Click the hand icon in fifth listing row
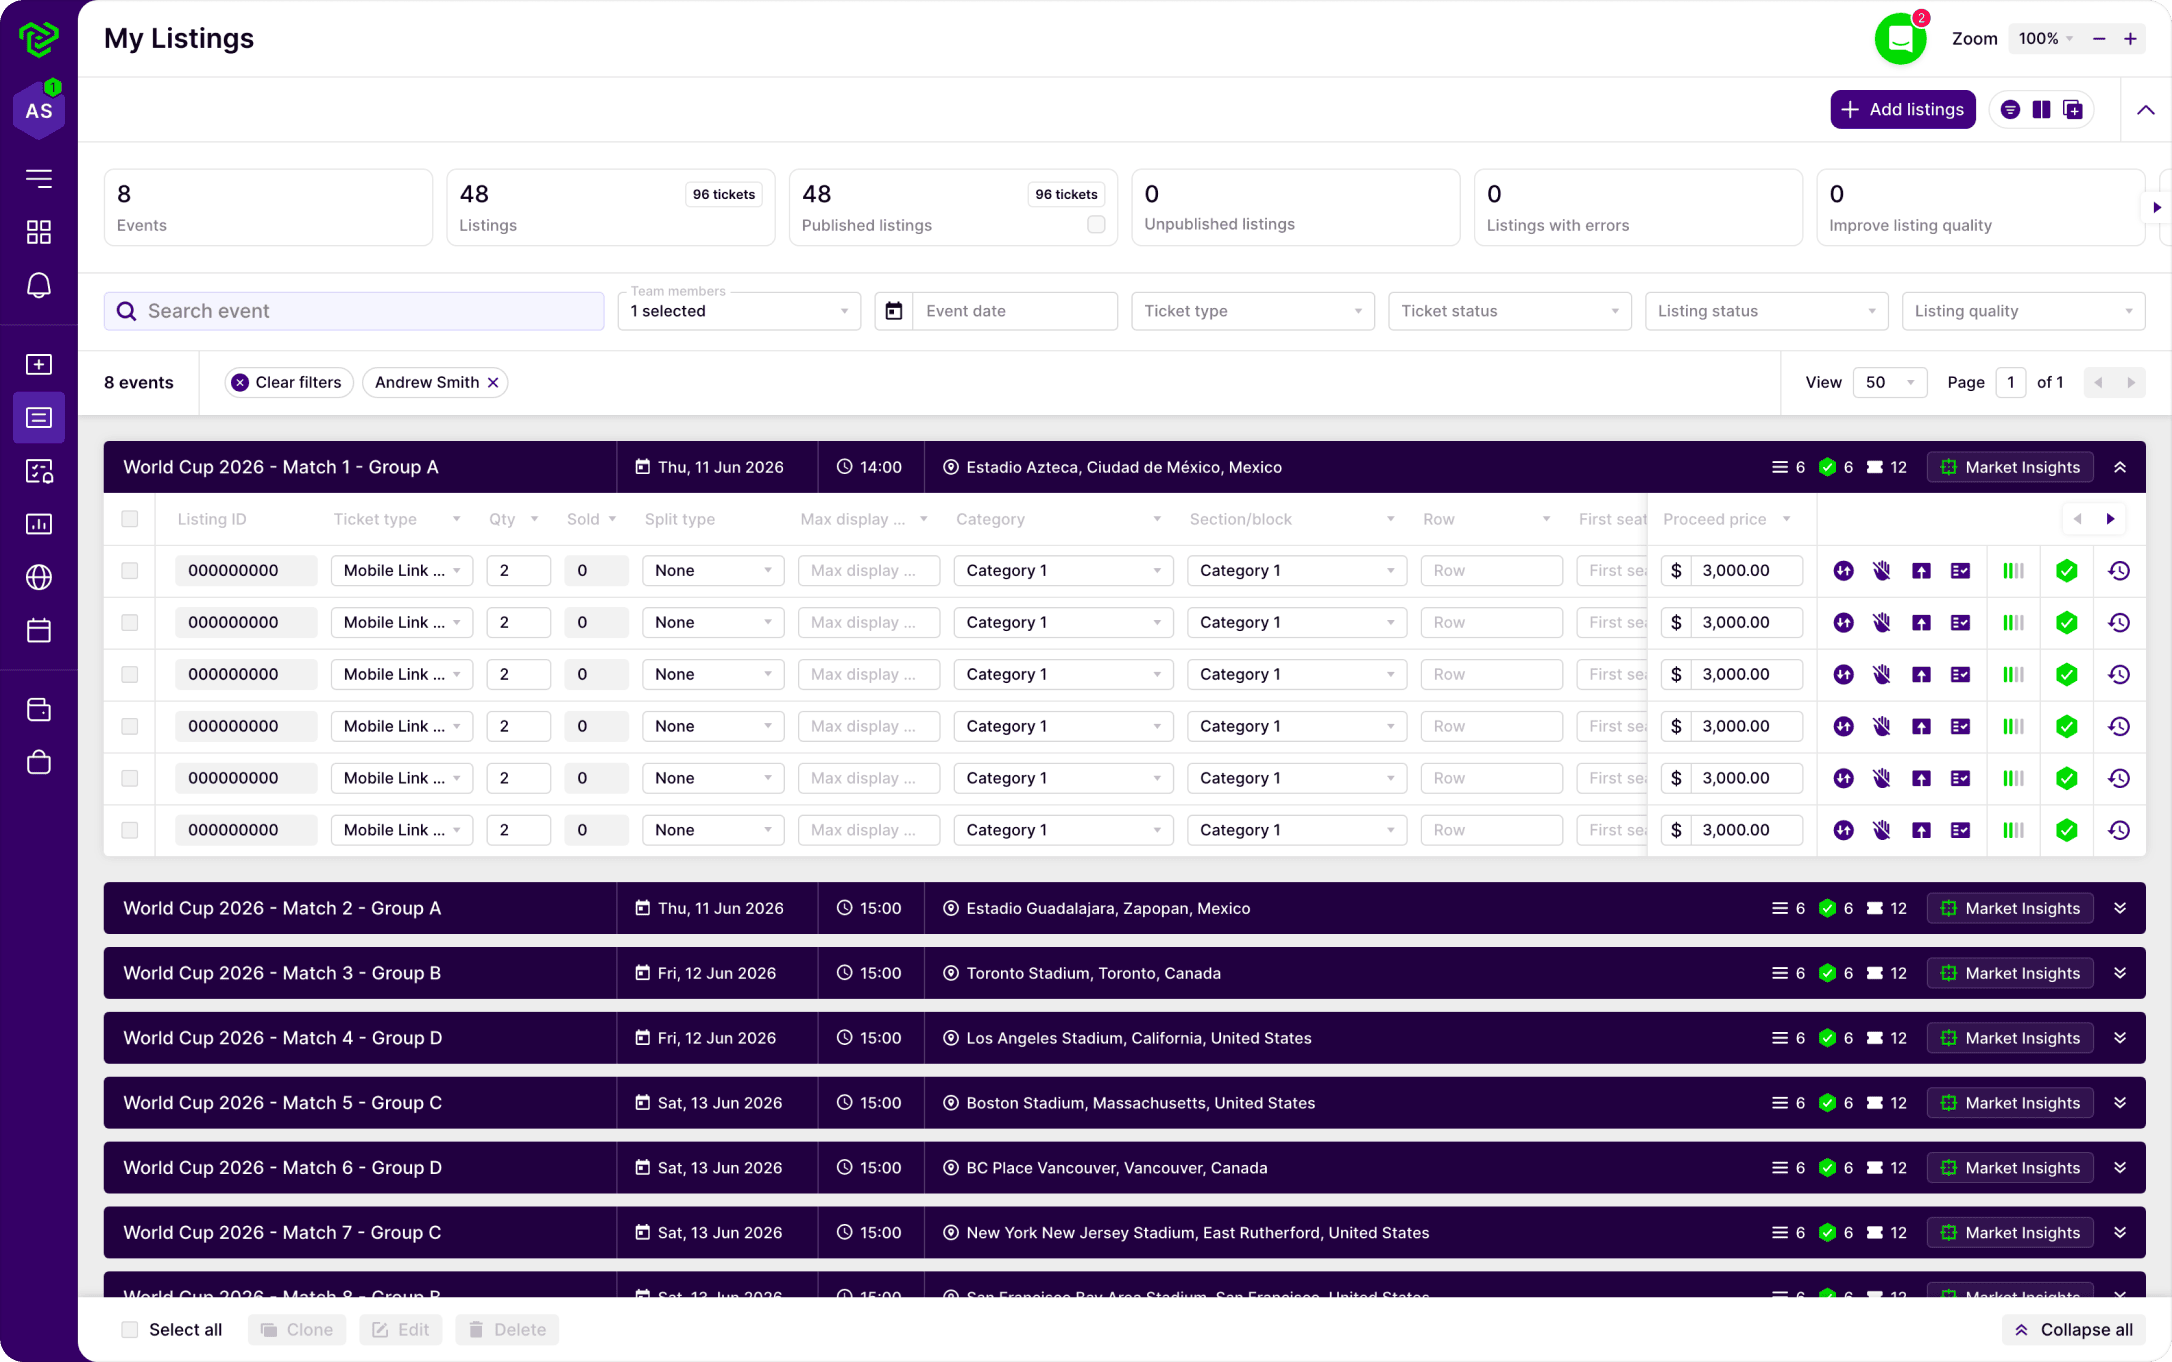 pyautogui.click(x=1882, y=779)
